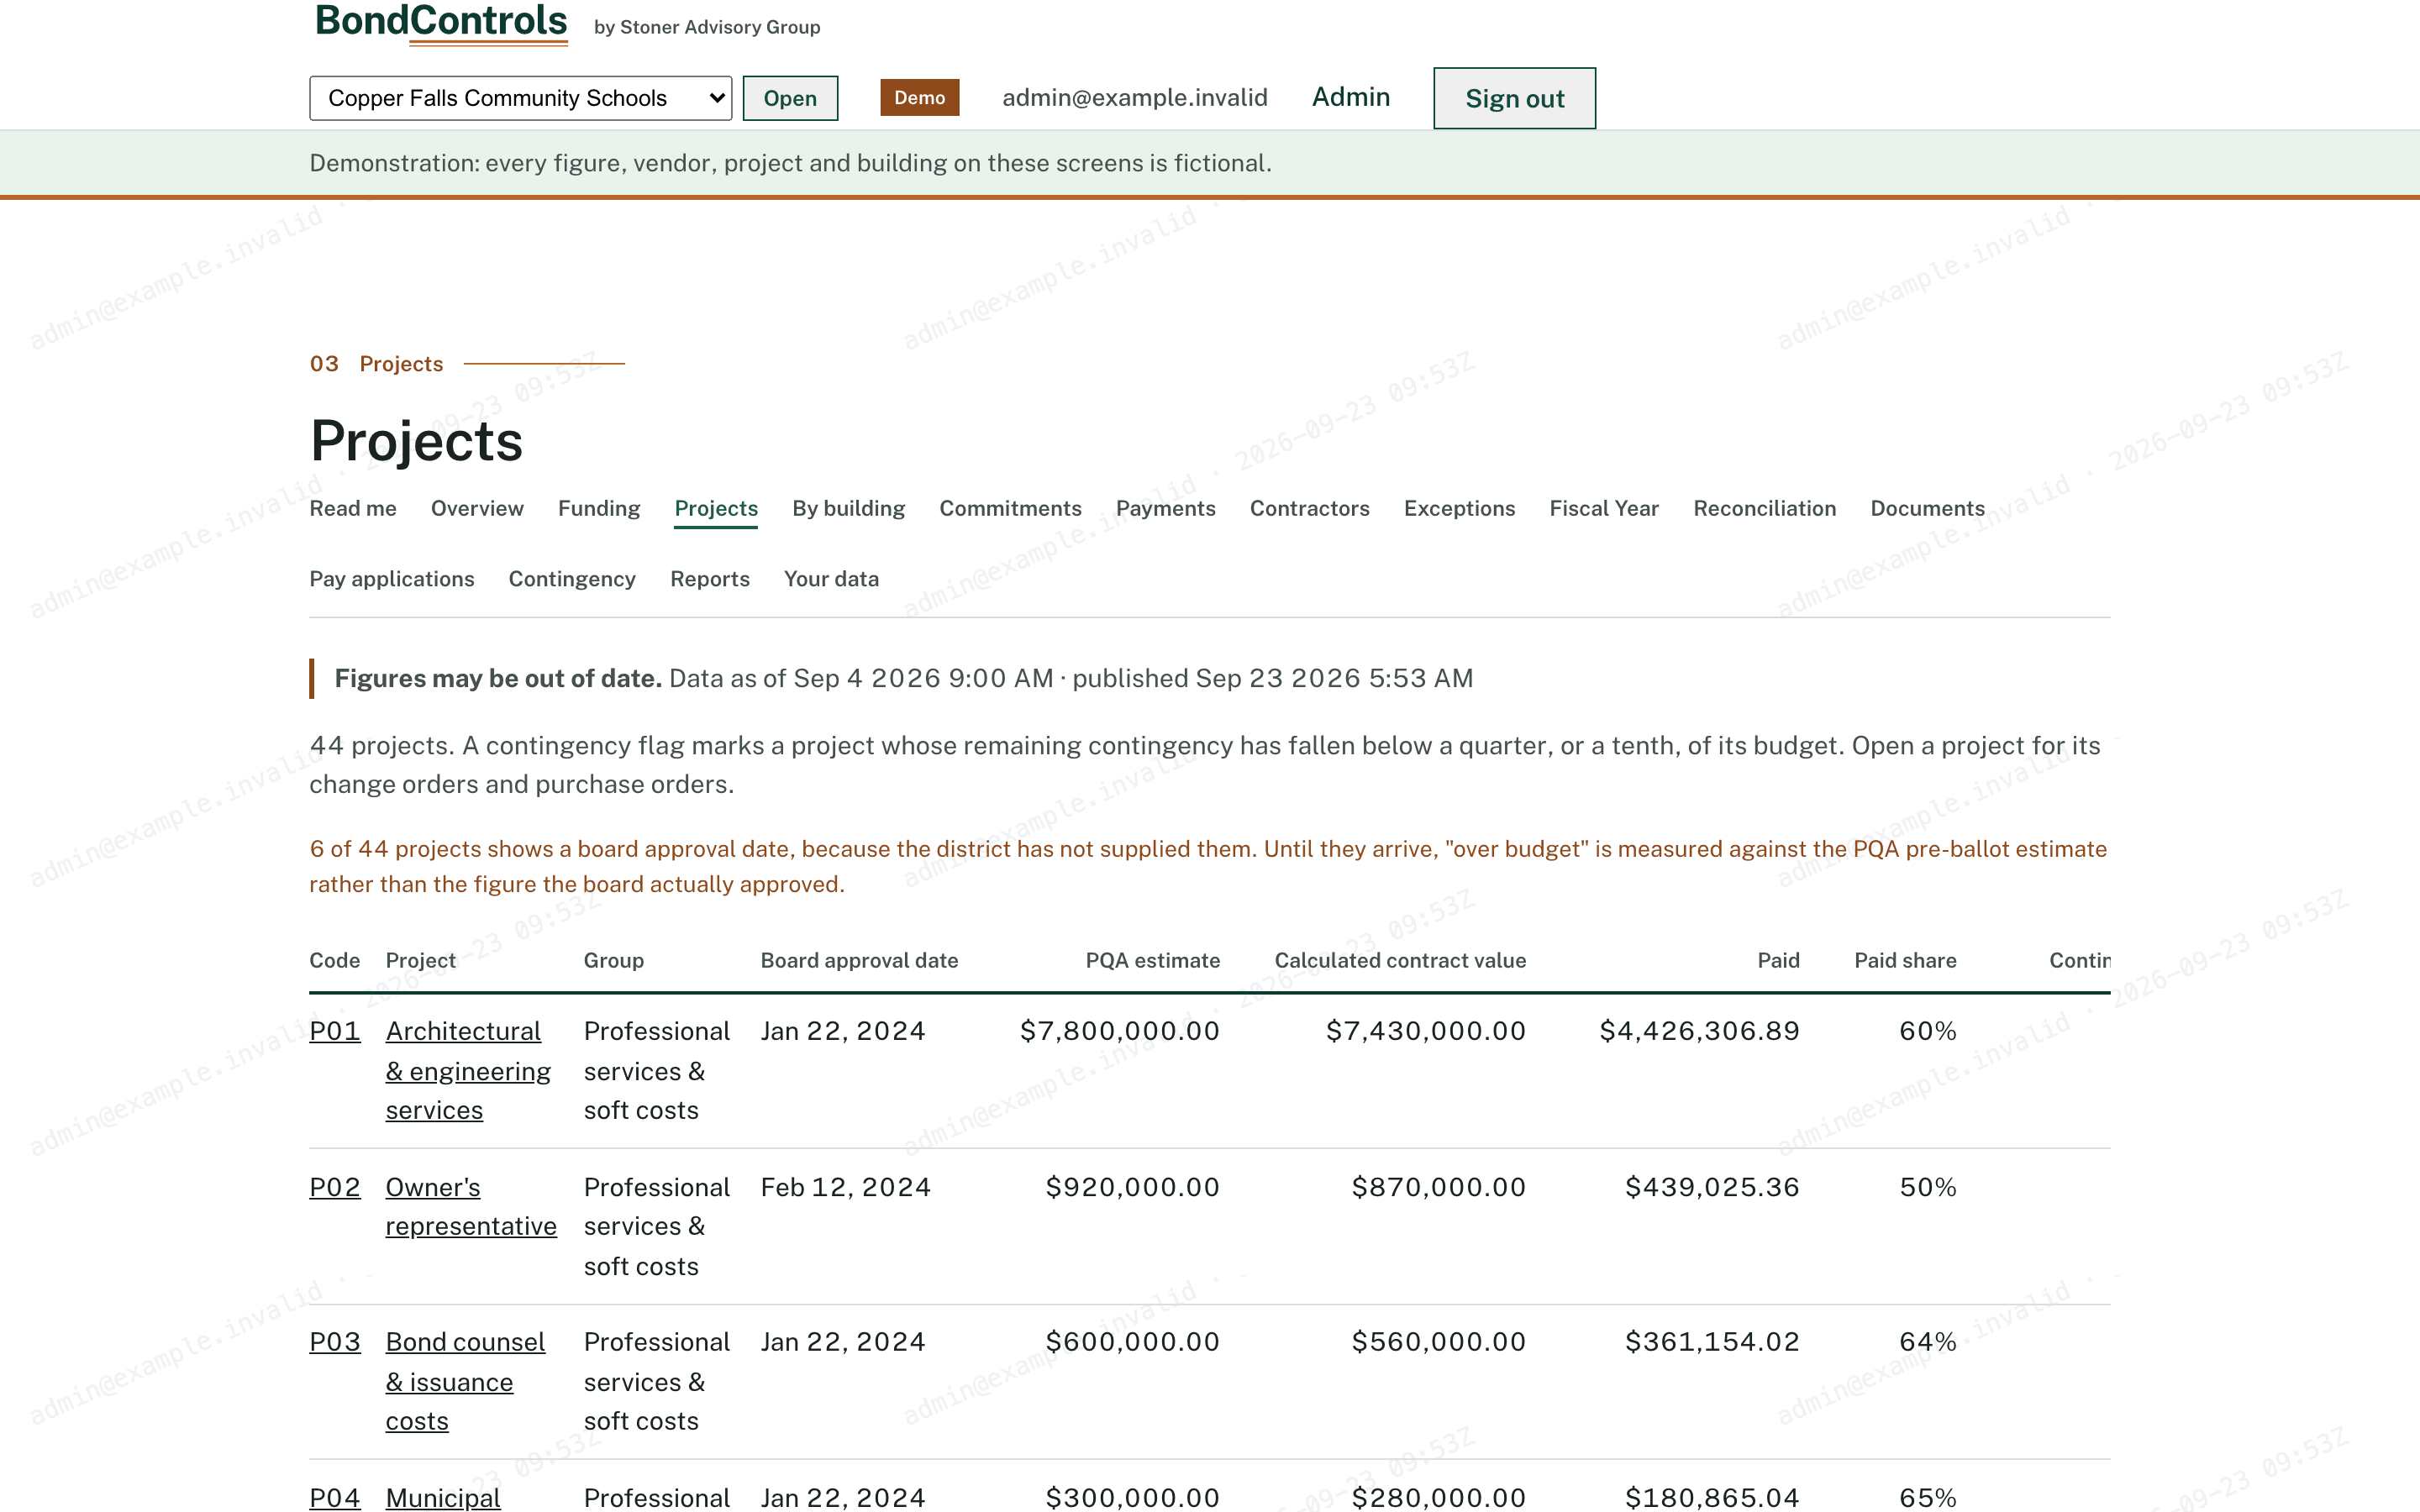
Task: Click the Board approval date column header
Action: pos(859,960)
